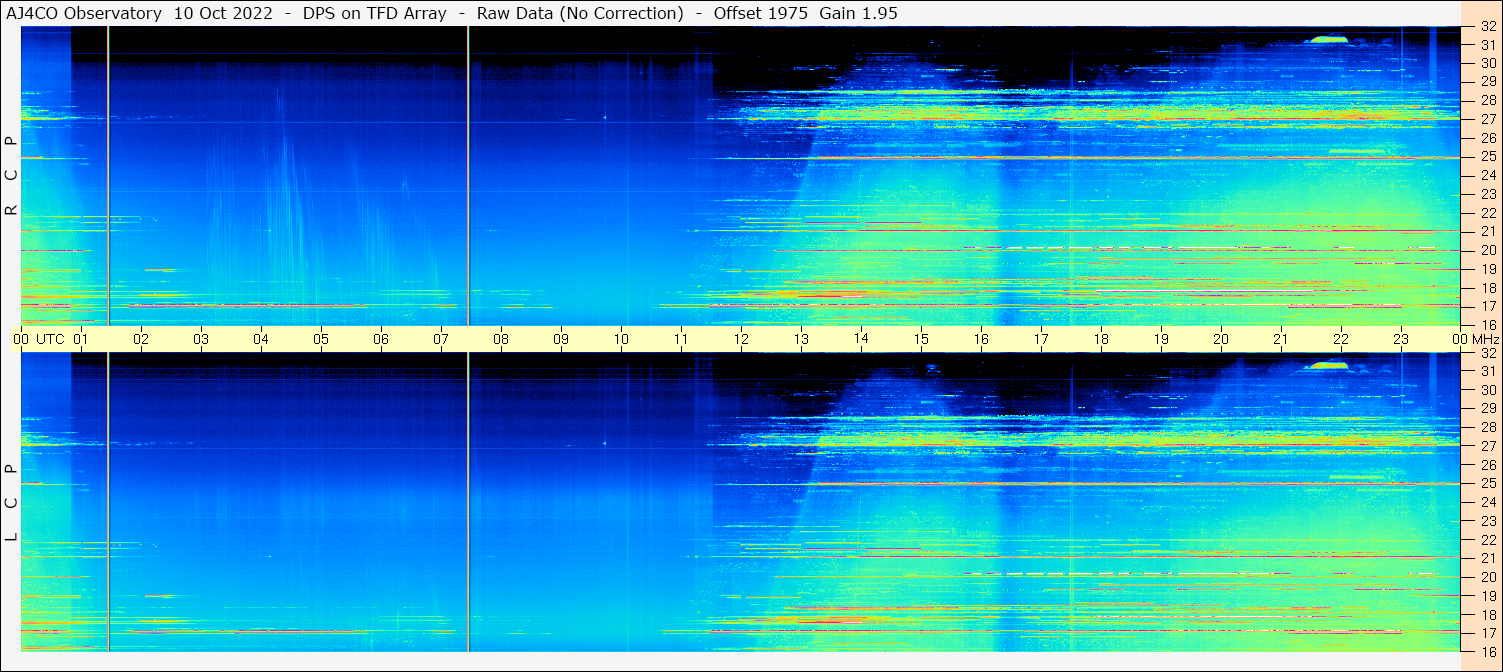Click the "19" hour label on time axis

tap(1161, 339)
